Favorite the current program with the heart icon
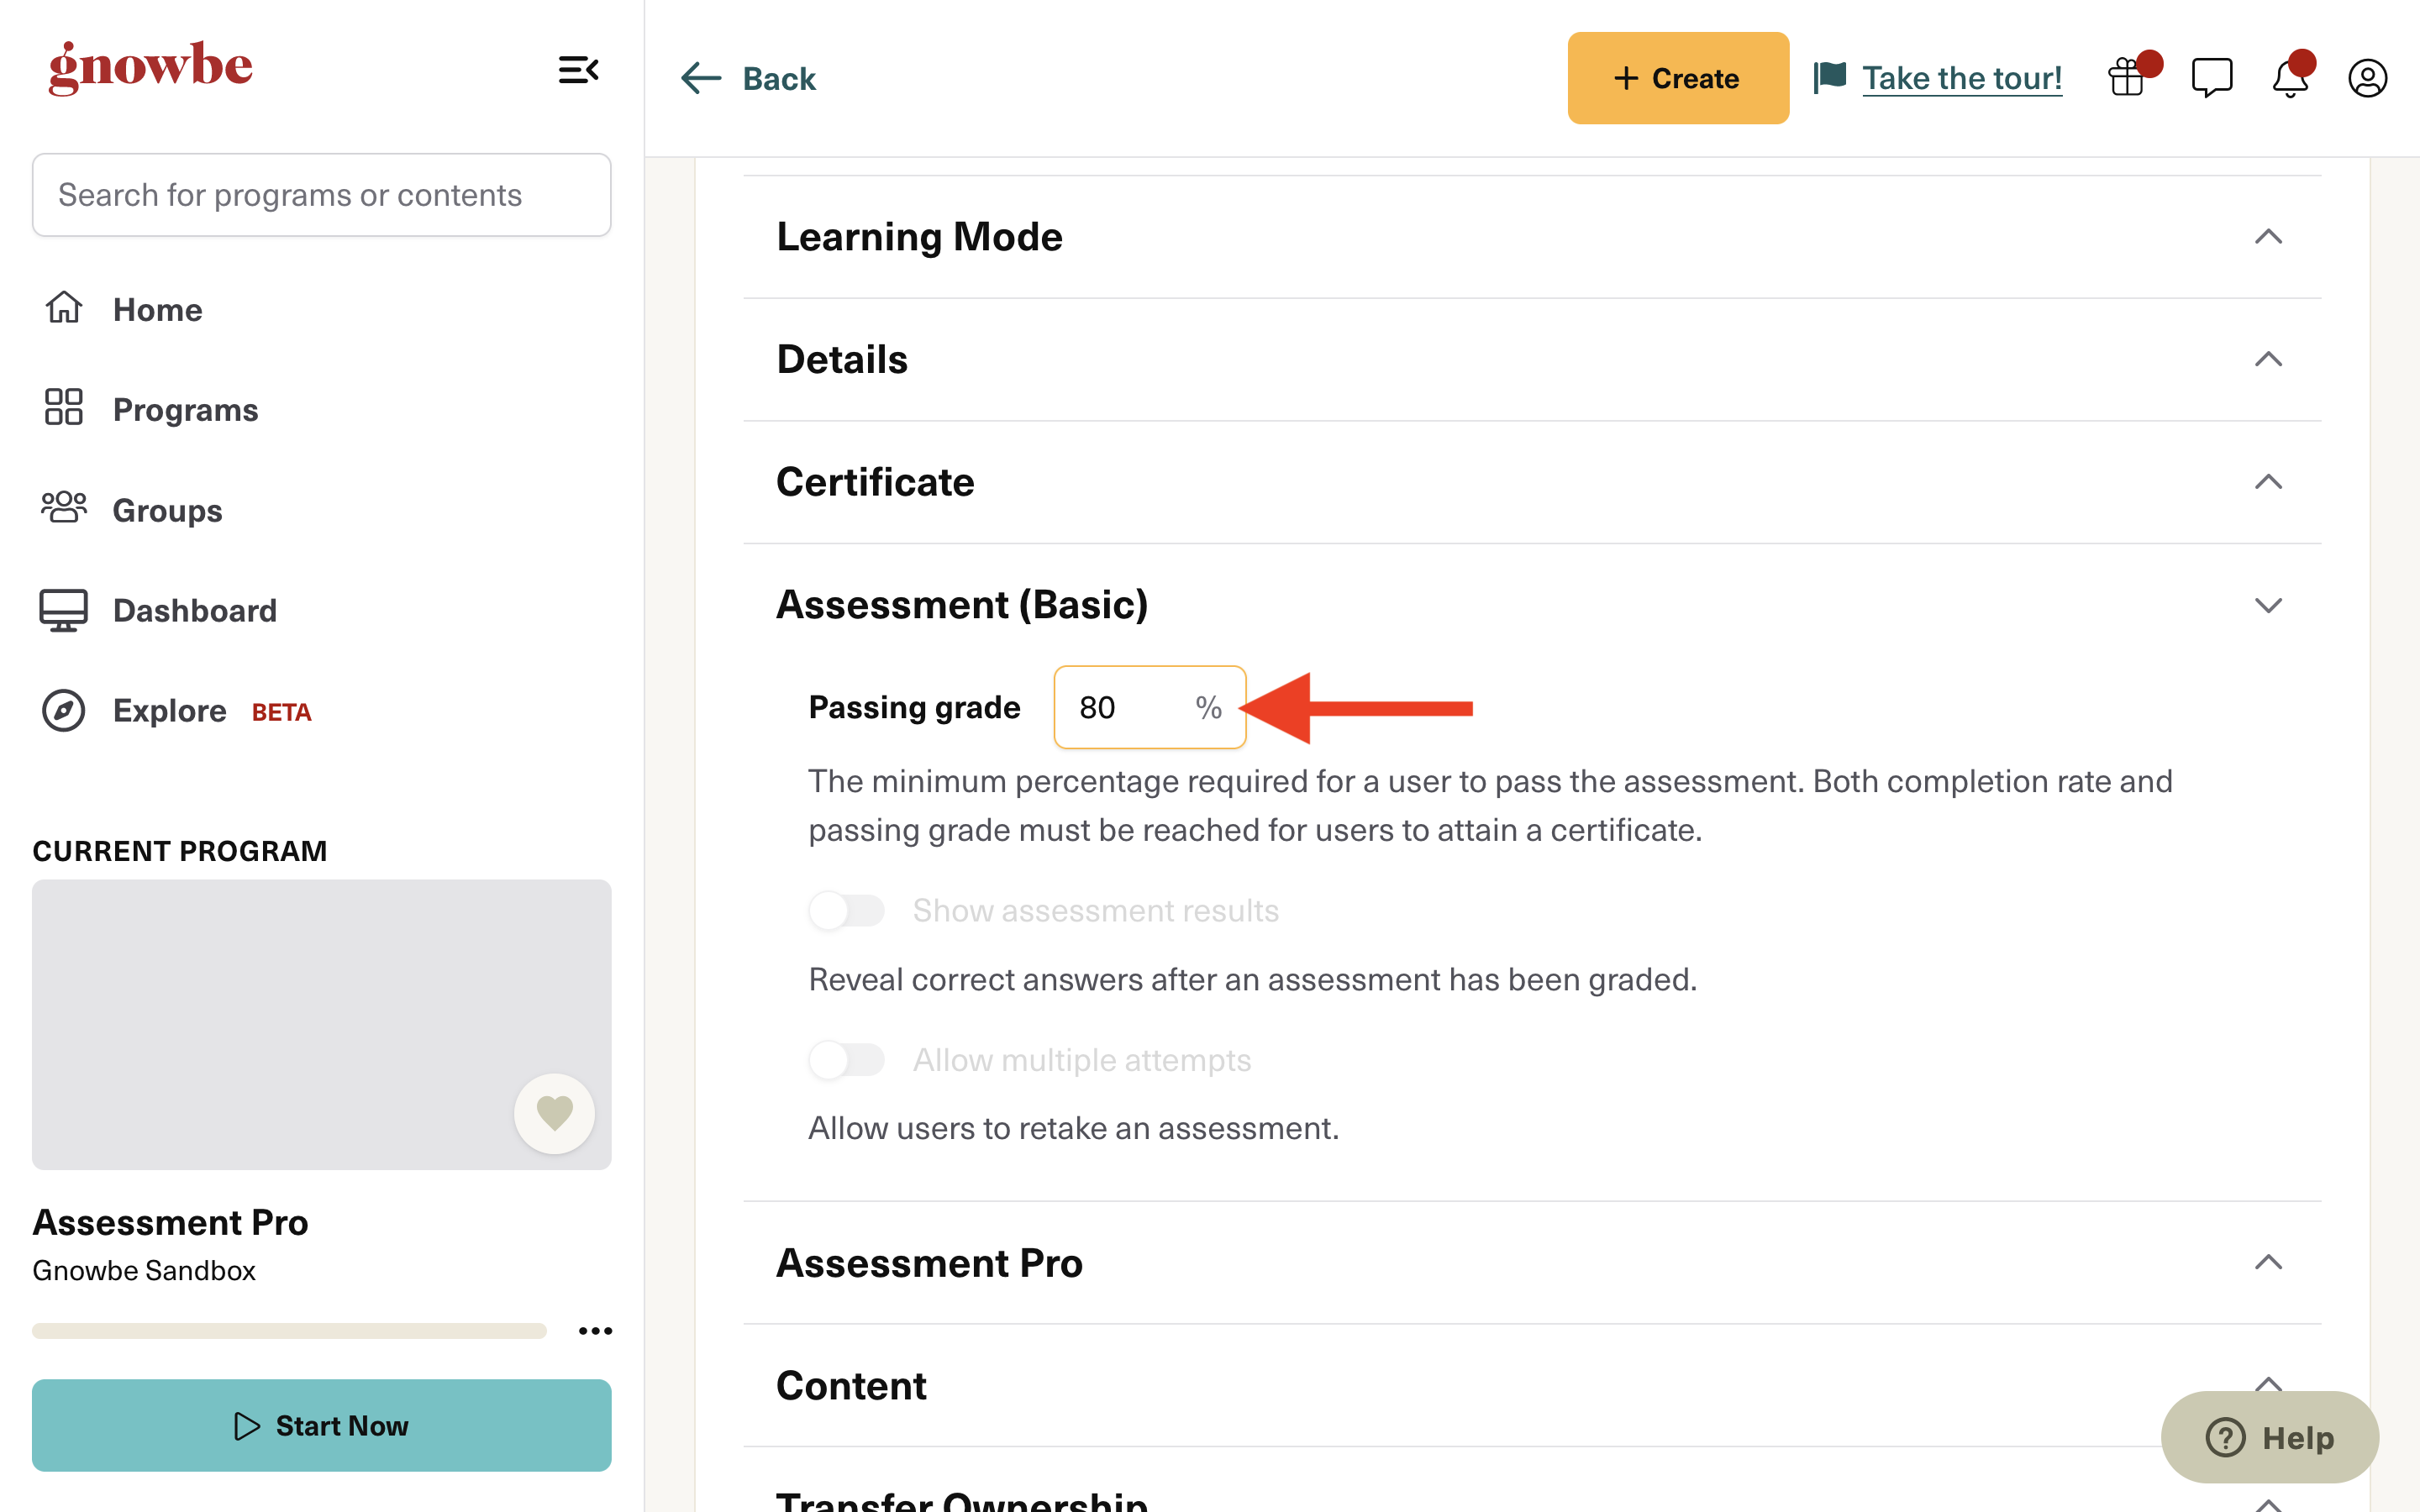 click(554, 1113)
